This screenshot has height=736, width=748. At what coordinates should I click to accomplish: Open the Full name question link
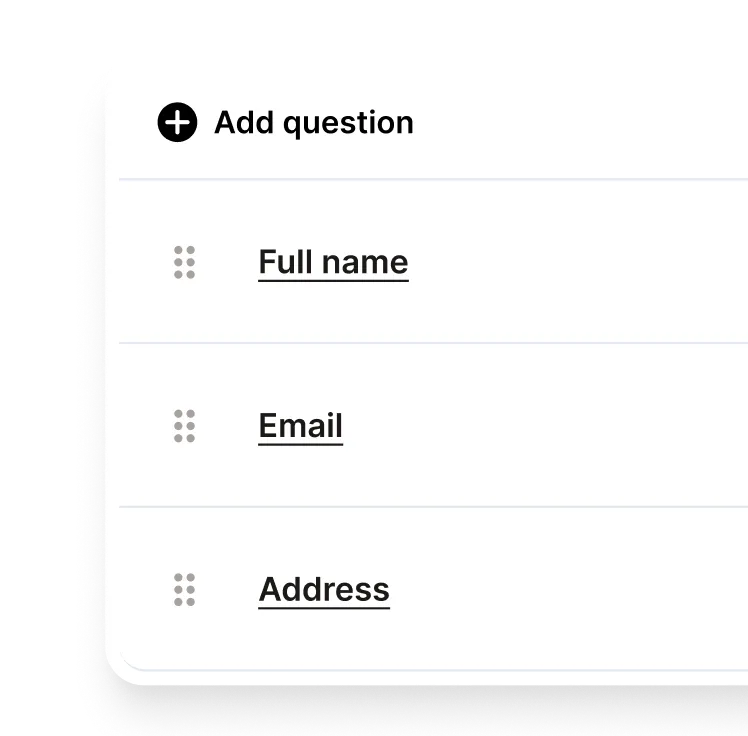[x=333, y=262]
